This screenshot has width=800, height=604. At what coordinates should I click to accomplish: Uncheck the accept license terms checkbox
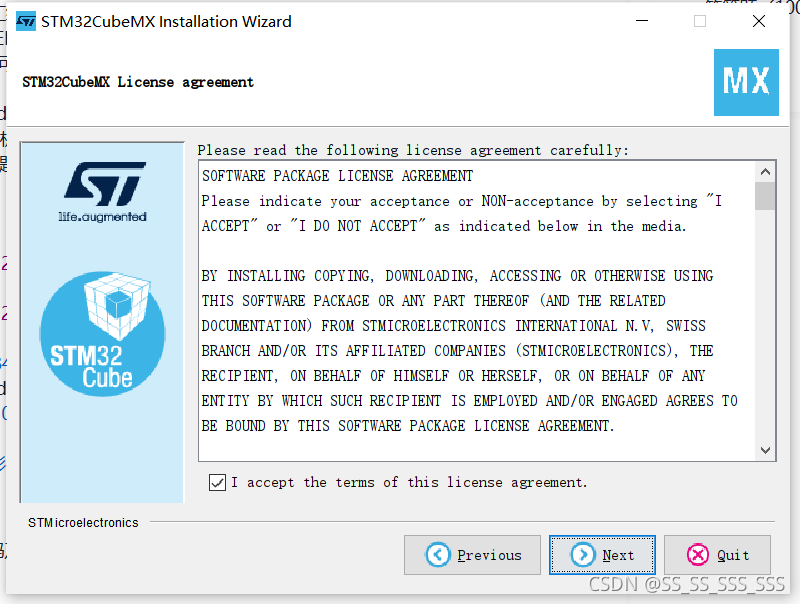coord(217,482)
